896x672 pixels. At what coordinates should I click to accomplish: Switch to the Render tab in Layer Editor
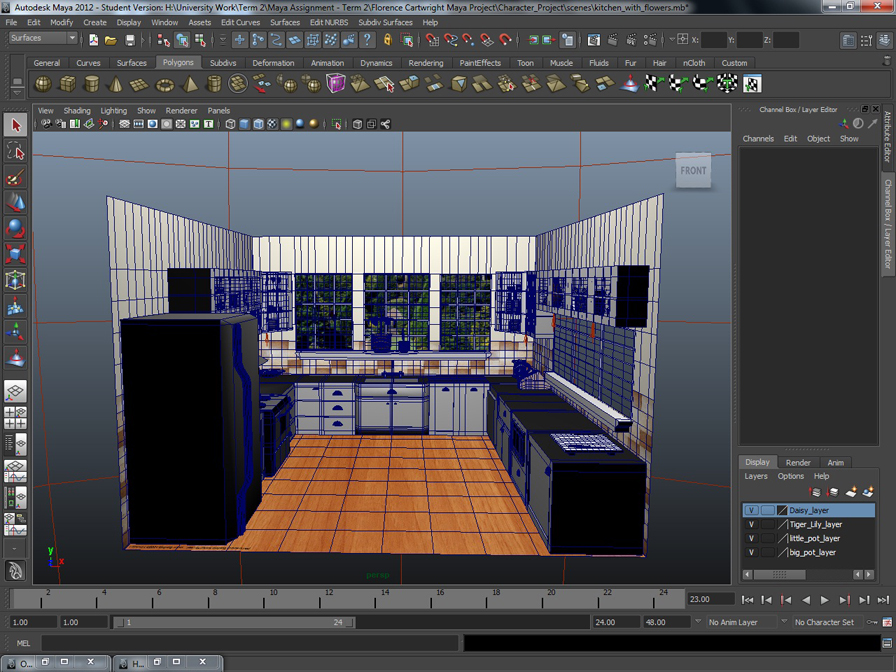pos(798,462)
